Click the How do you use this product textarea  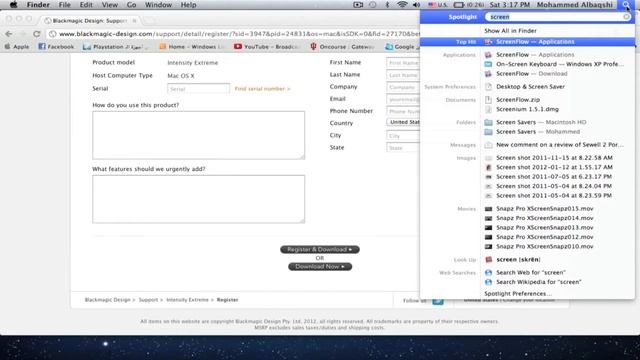pyautogui.click(x=198, y=135)
